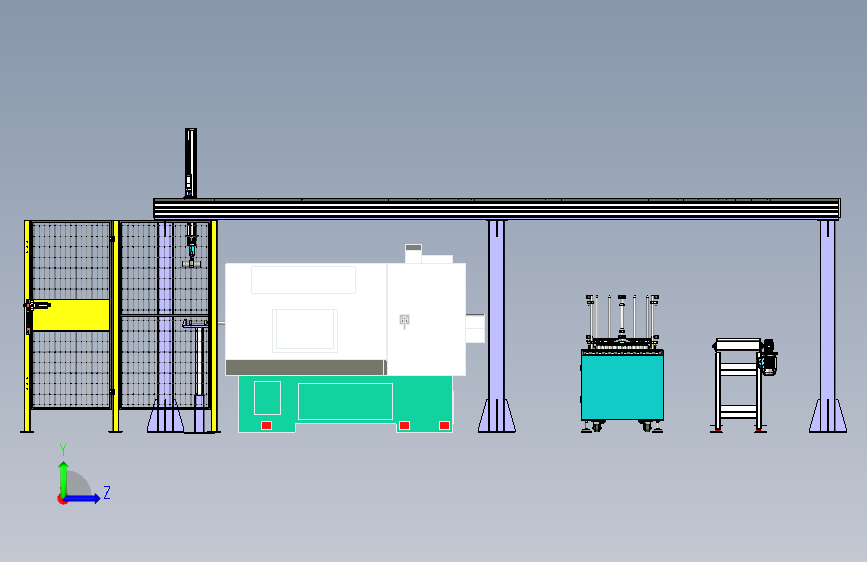Select the green lathe machine base
This screenshot has height=562, width=867.
point(346,403)
